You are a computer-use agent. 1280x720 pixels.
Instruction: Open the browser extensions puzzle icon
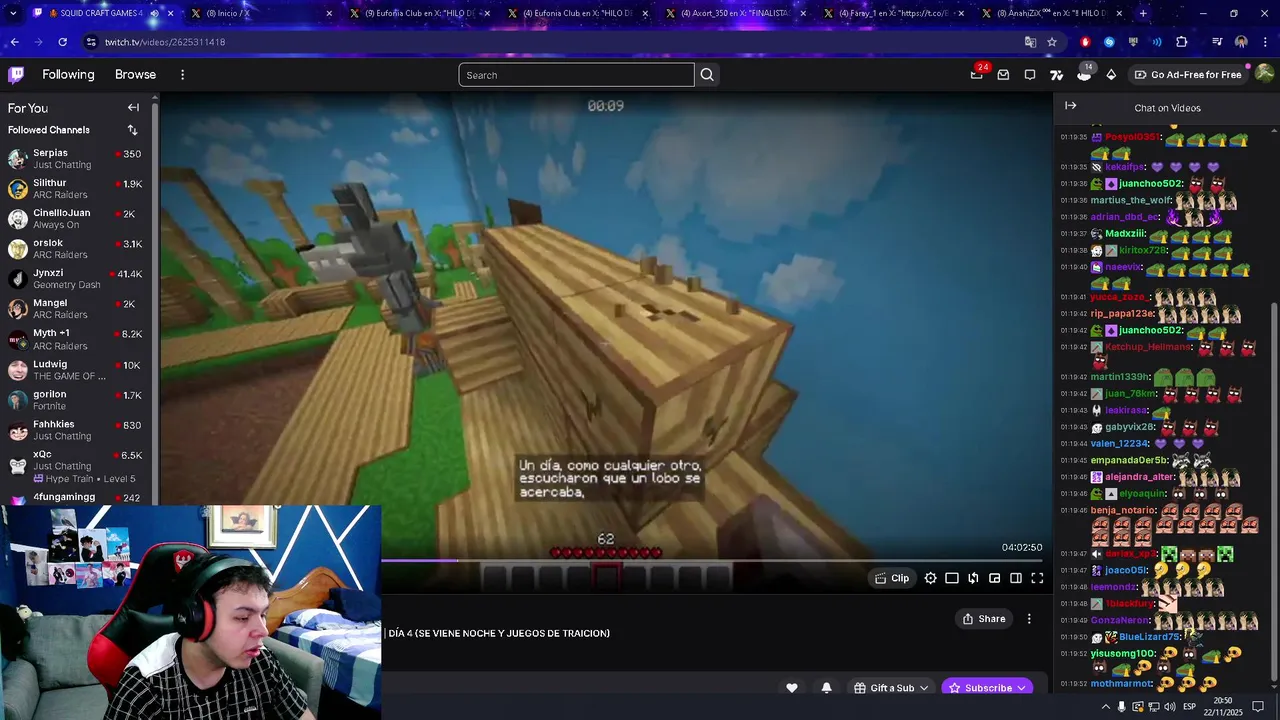(1181, 42)
